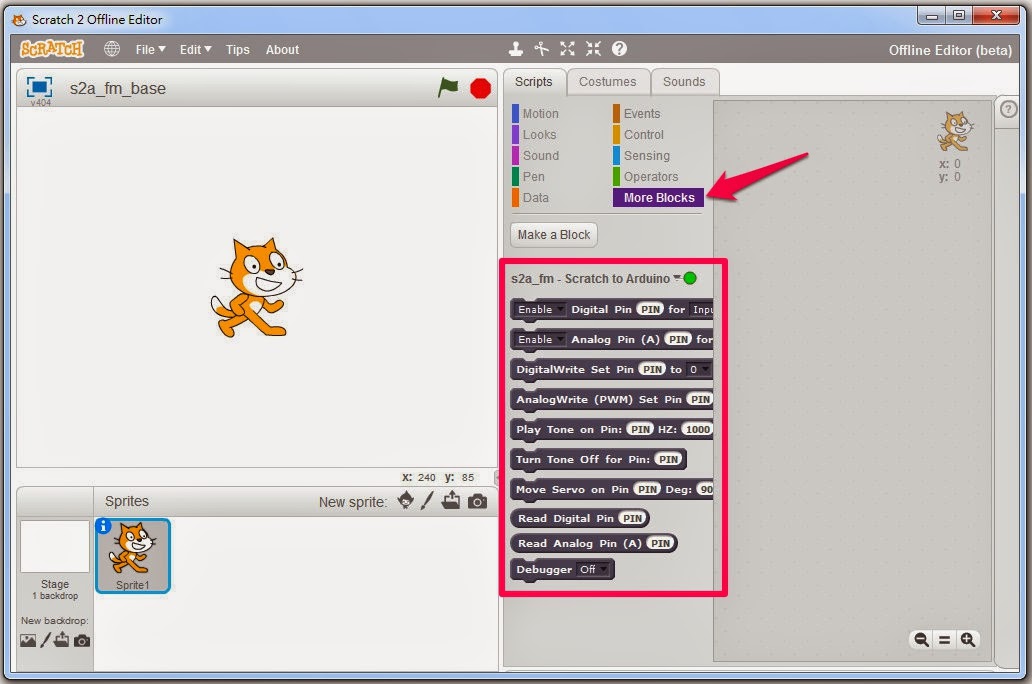1032x684 pixels.
Task: Click the cat sprite on stage
Action: pyautogui.click(x=257, y=288)
